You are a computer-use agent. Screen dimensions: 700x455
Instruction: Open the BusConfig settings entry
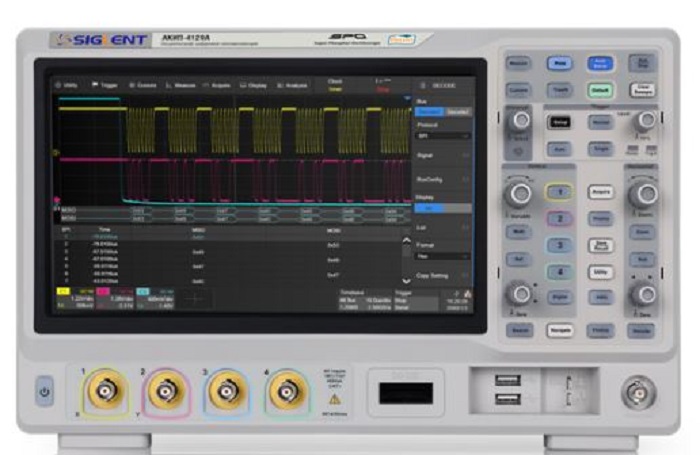443,179
